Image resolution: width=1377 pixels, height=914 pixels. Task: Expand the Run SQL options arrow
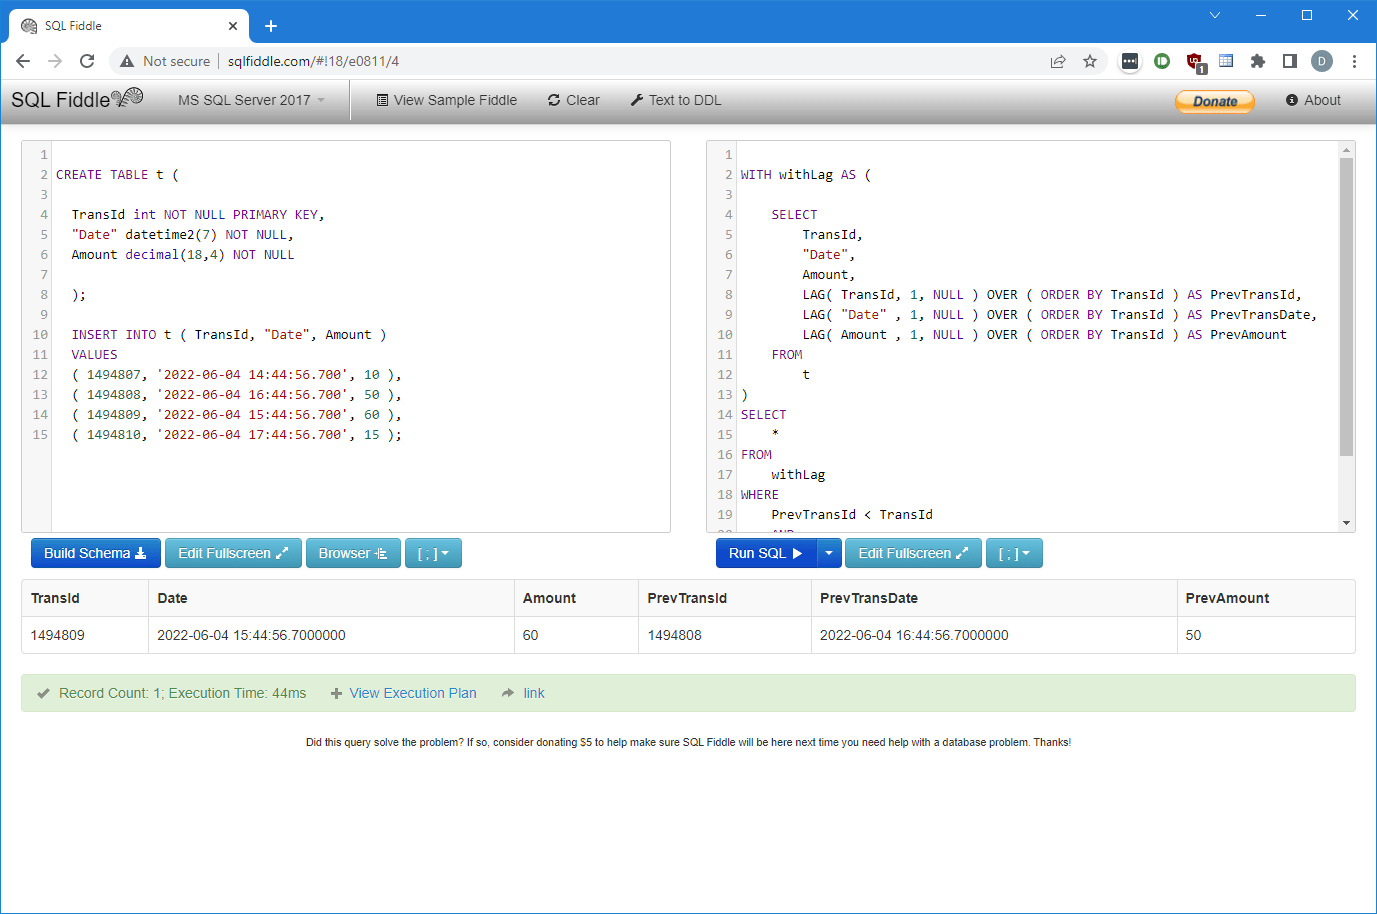pos(829,553)
